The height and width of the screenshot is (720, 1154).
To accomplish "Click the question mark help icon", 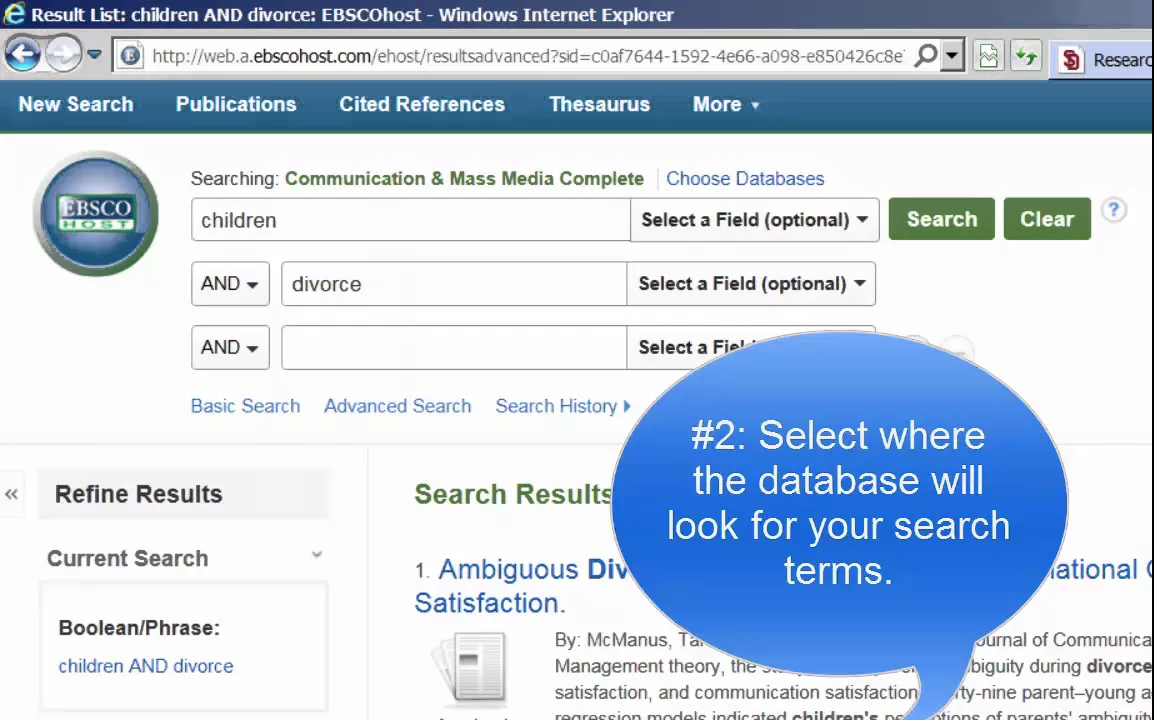I will tap(1114, 211).
